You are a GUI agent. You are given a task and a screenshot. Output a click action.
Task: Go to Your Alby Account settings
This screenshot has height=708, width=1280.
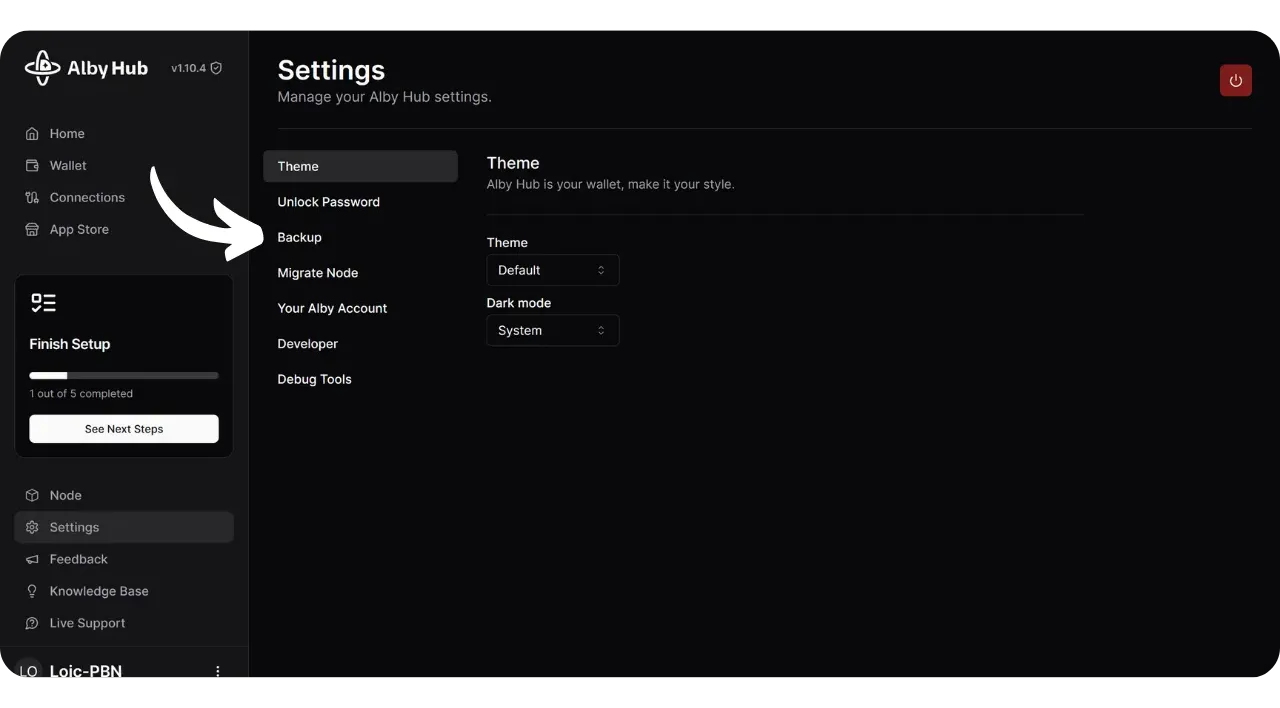[x=332, y=309]
